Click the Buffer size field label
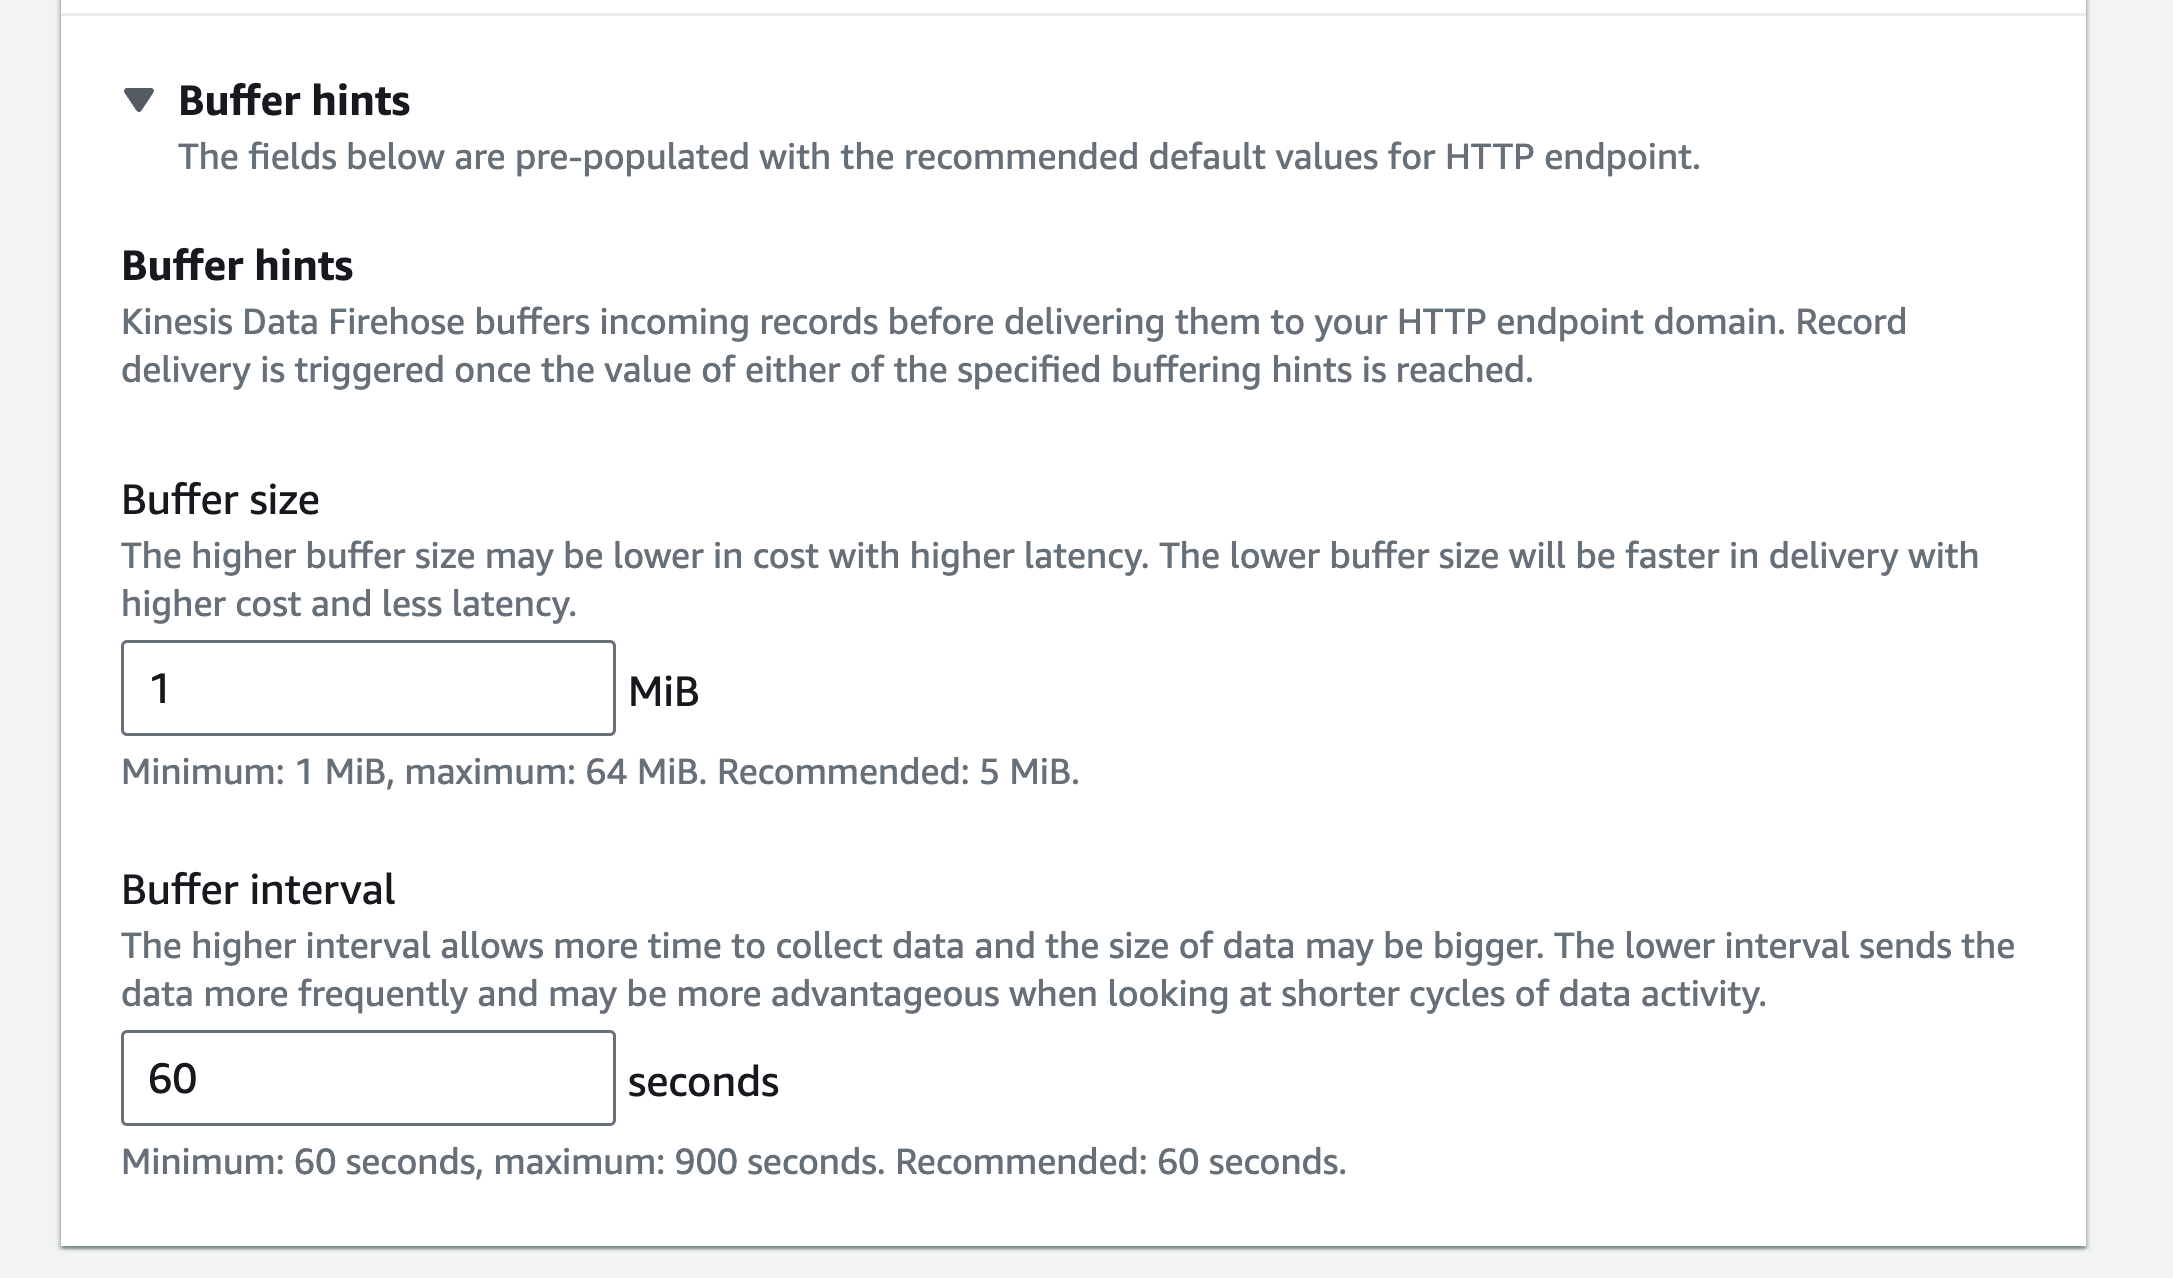This screenshot has width=2173, height=1278. (220, 499)
